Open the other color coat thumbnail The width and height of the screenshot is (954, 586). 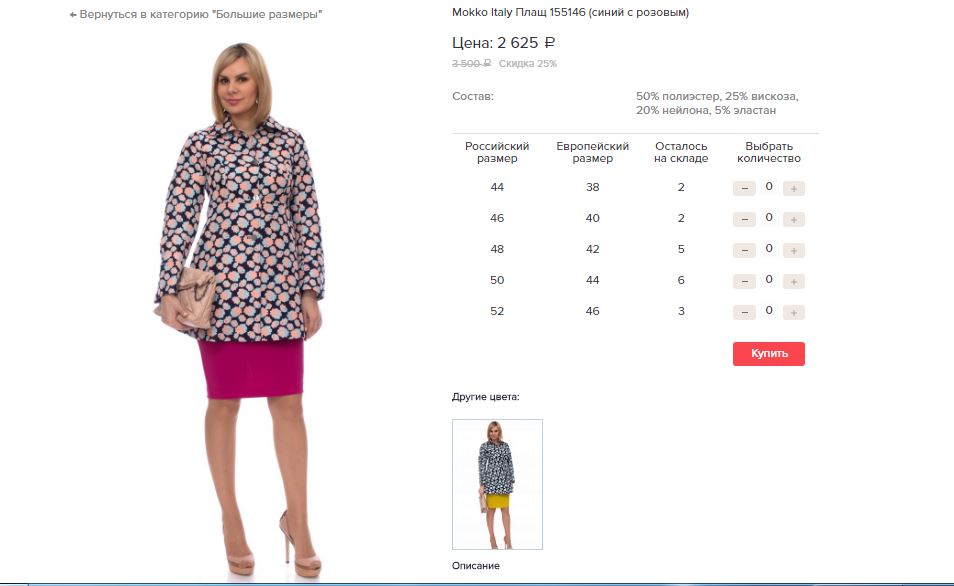pos(497,484)
